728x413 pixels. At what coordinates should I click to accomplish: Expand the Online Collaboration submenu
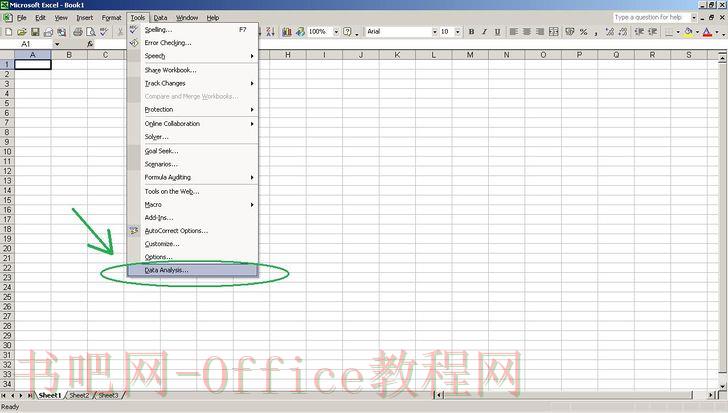click(193, 123)
